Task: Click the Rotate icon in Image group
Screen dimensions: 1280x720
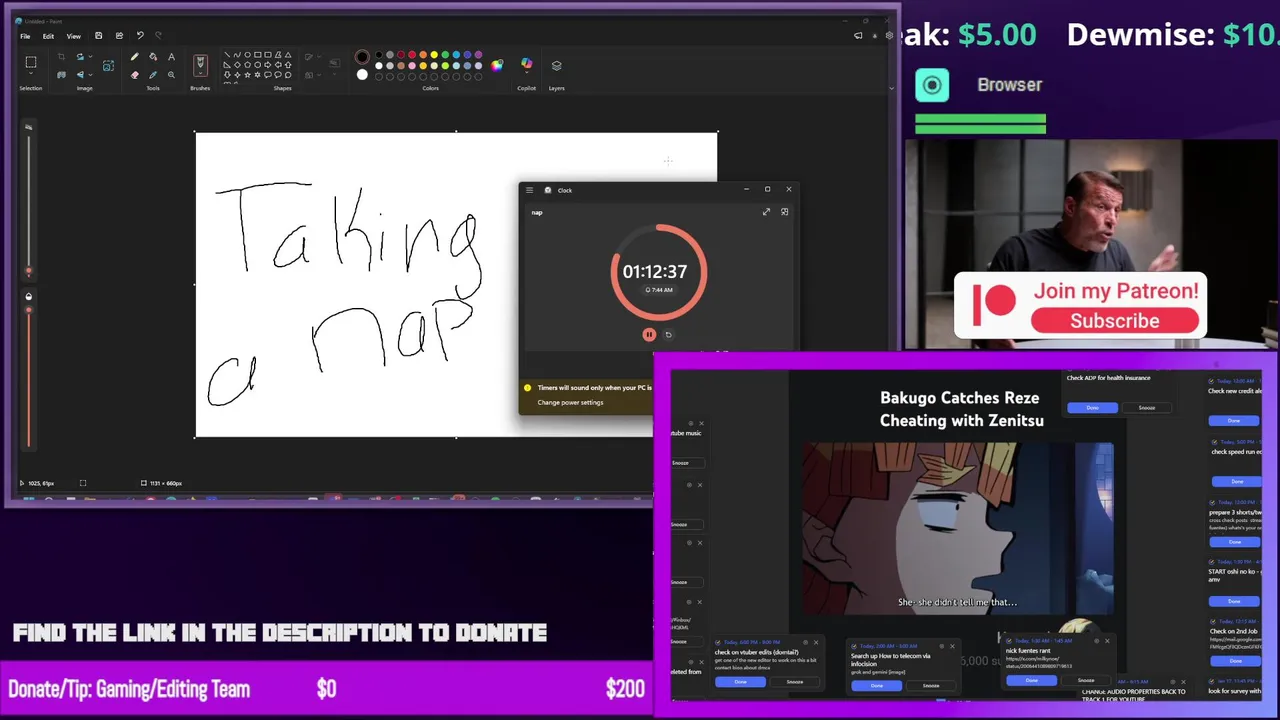Action: coord(80,57)
